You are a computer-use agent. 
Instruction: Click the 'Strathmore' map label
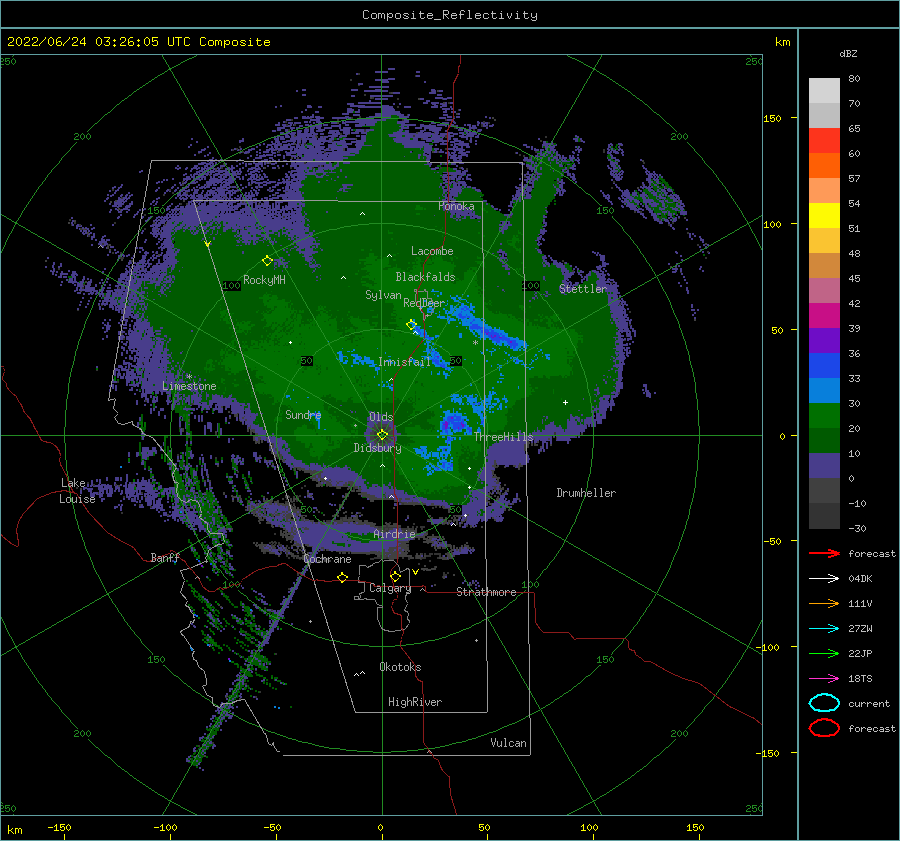[x=486, y=592]
